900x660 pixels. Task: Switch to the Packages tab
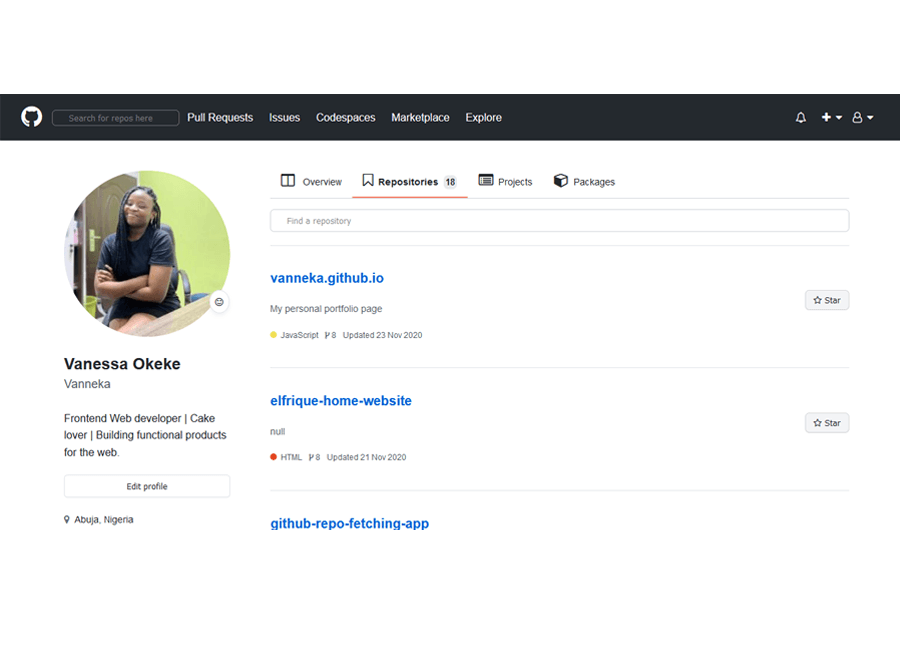584,181
